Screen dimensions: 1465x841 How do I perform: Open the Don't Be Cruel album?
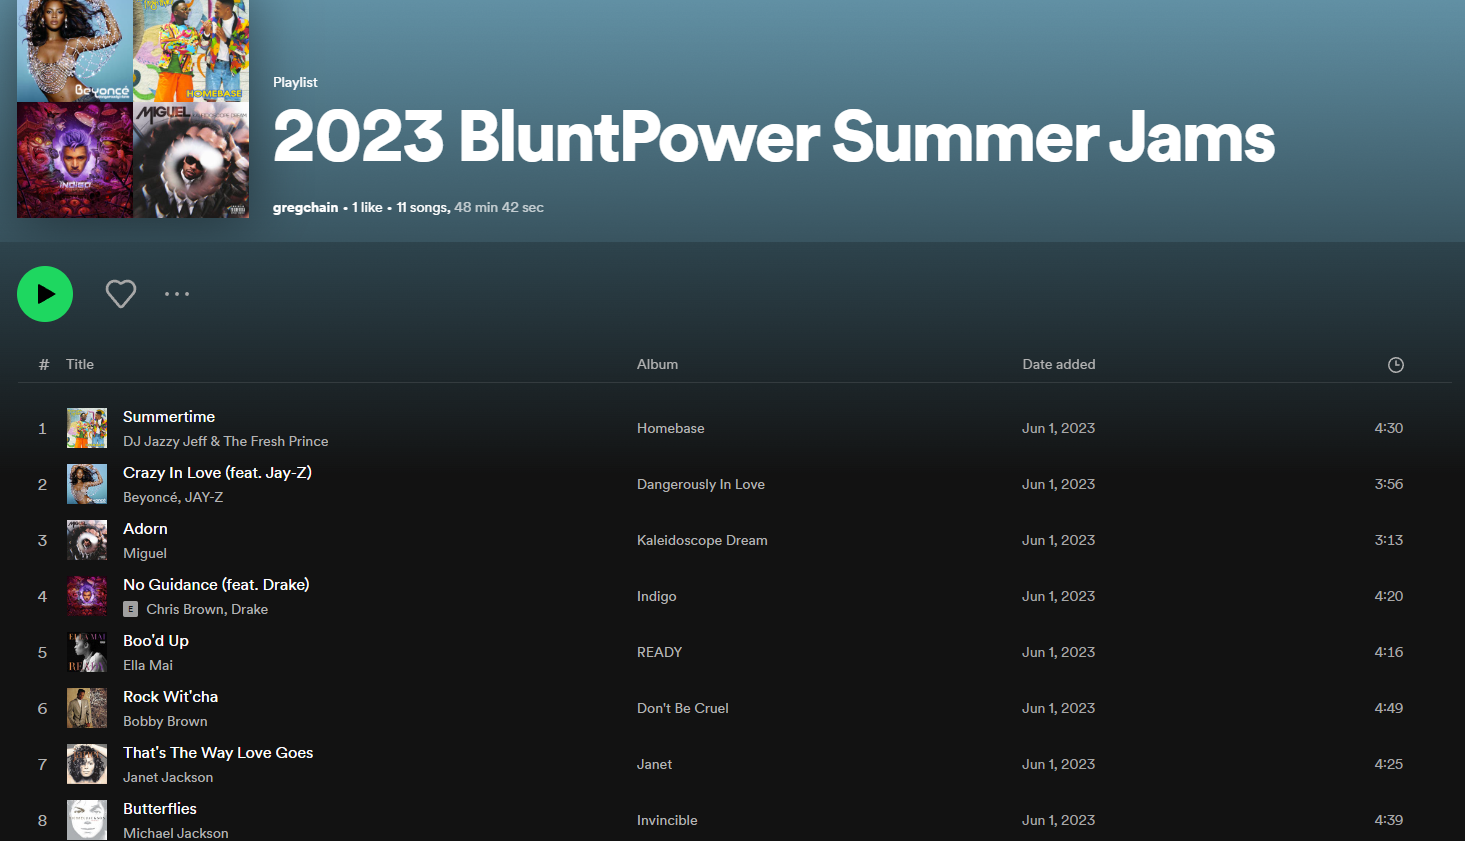click(x=682, y=708)
